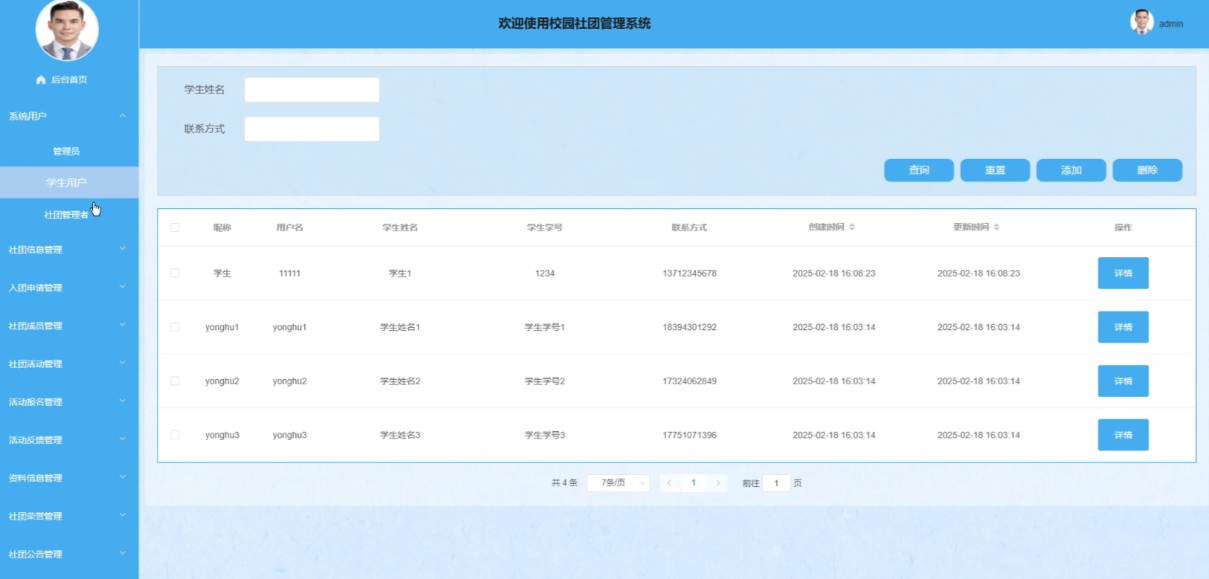1209x579 pixels.
Task: Click the username cell 11111
Action: click(290, 273)
